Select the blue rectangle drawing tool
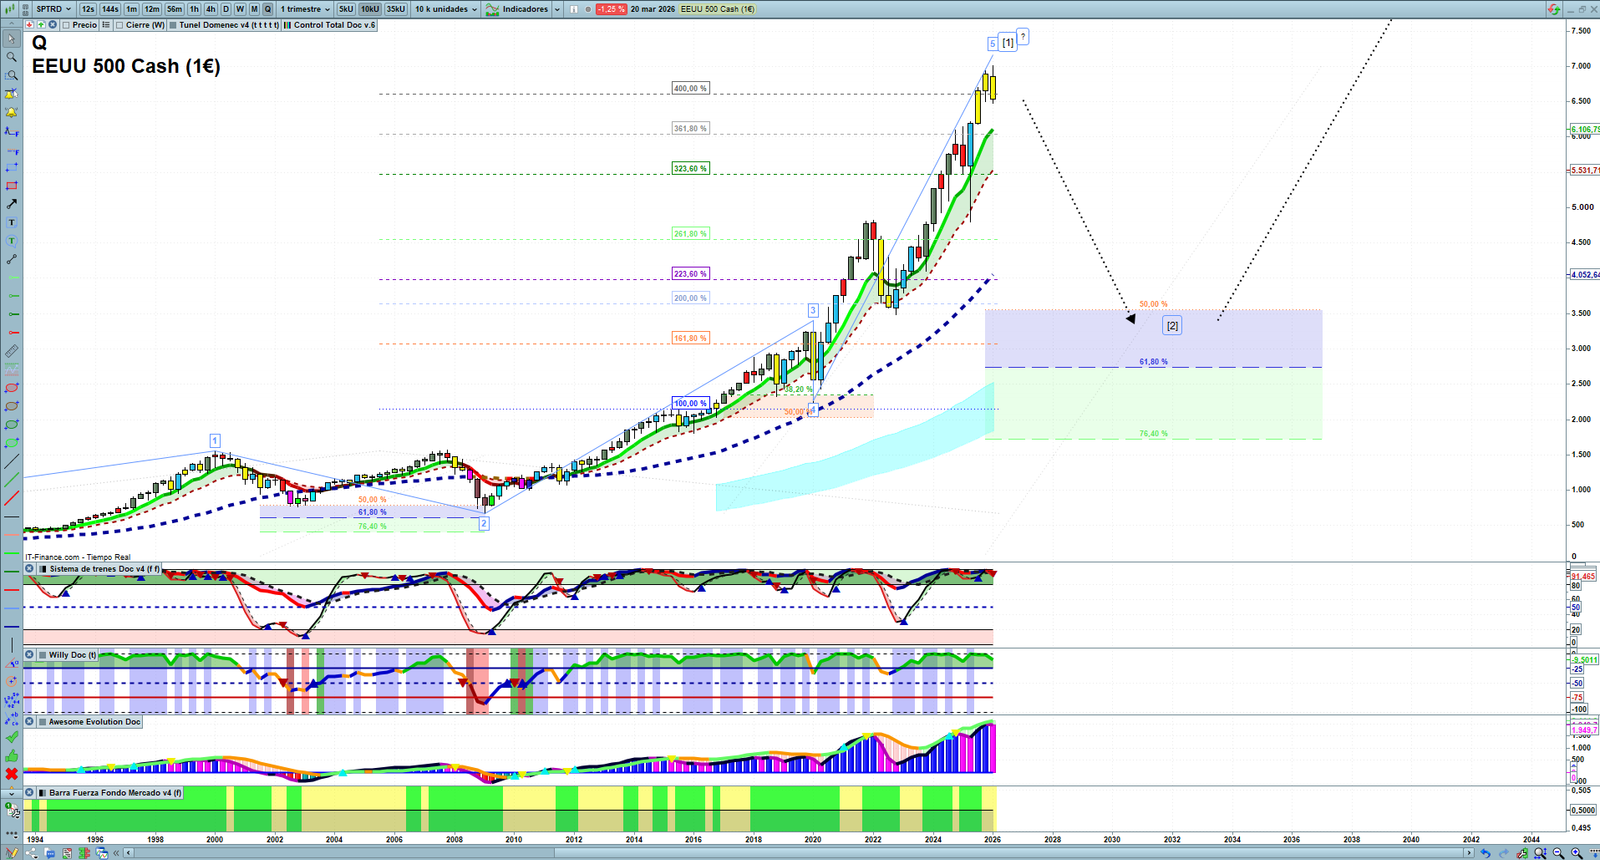 tap(11, 168)
